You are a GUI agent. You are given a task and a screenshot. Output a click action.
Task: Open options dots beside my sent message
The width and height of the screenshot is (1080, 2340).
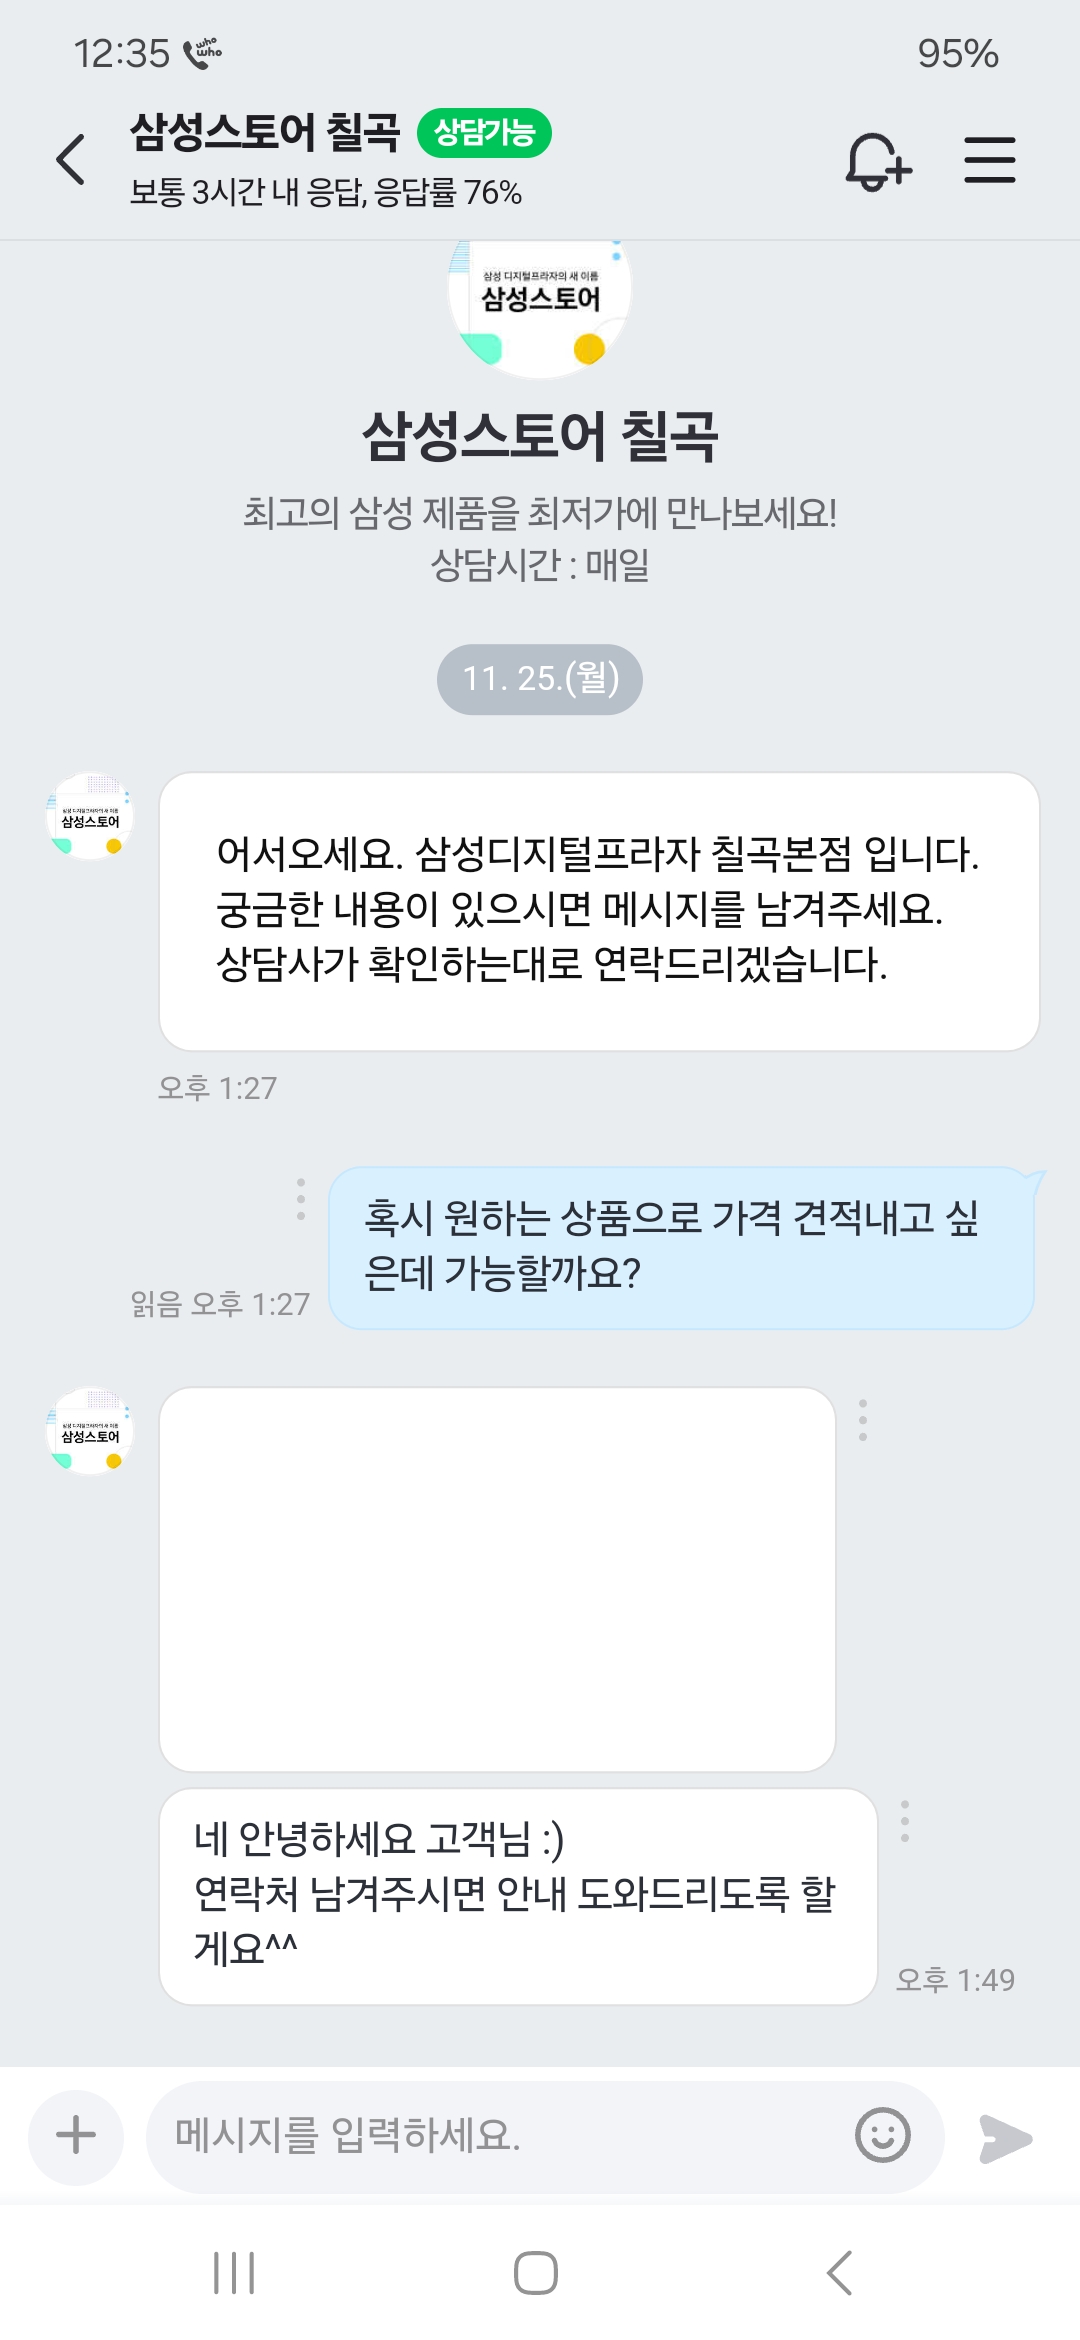(x=301, y=1199)
